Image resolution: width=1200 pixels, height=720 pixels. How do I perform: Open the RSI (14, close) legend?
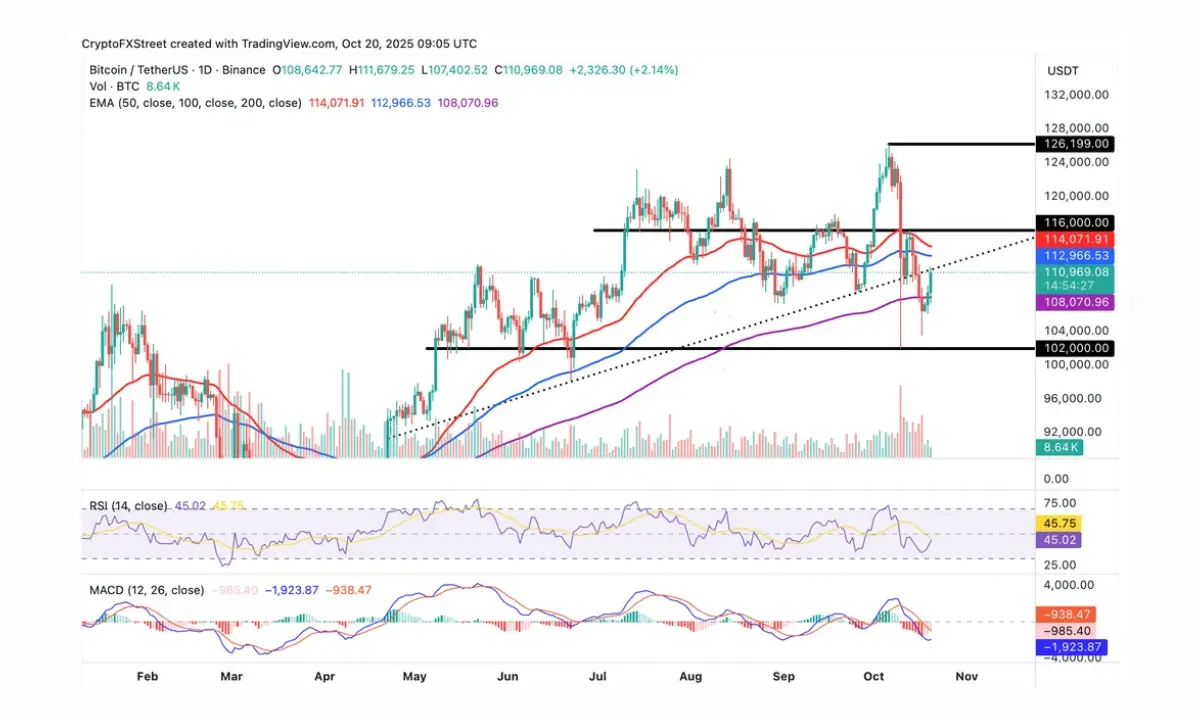[x=124, y=506]
